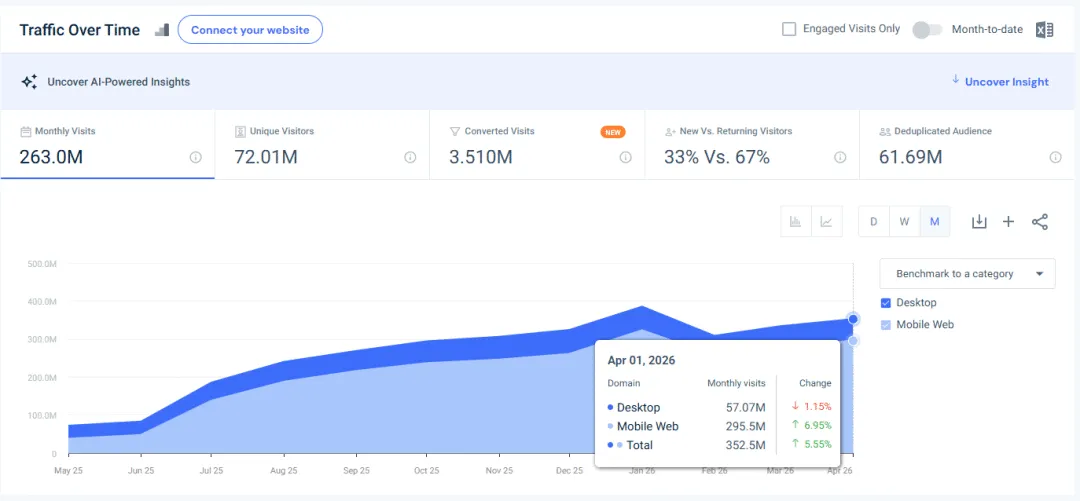Uncheck the Mobile Web series checkbox

(x=886, y=325)
